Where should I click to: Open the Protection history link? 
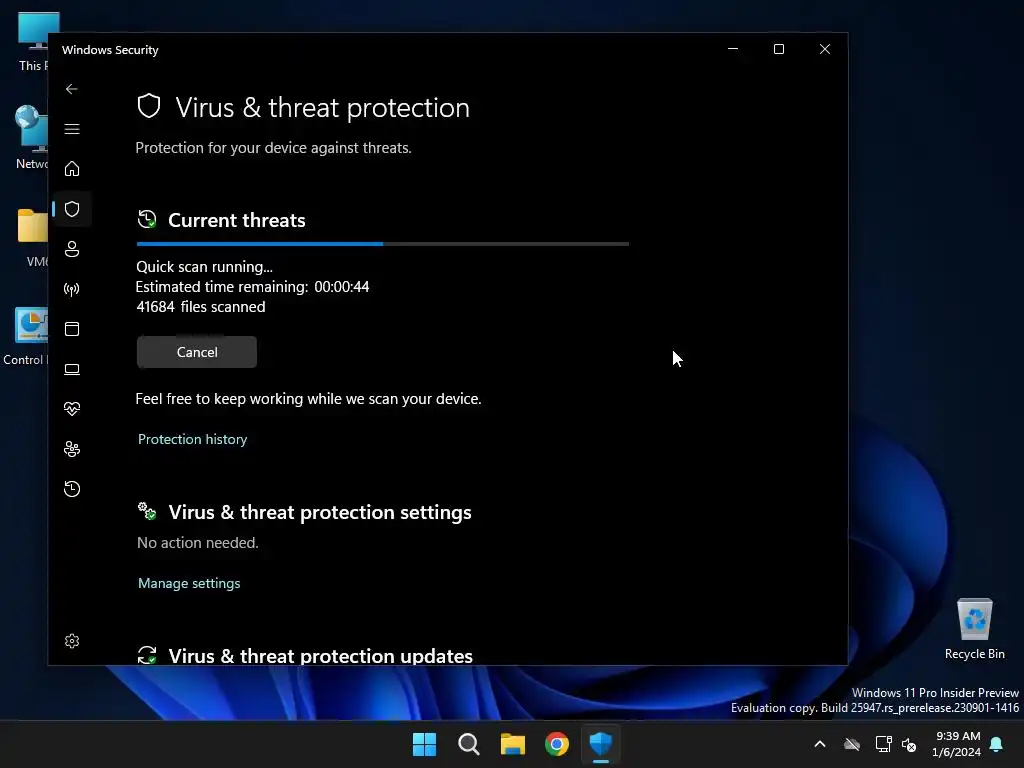(193, 439)
